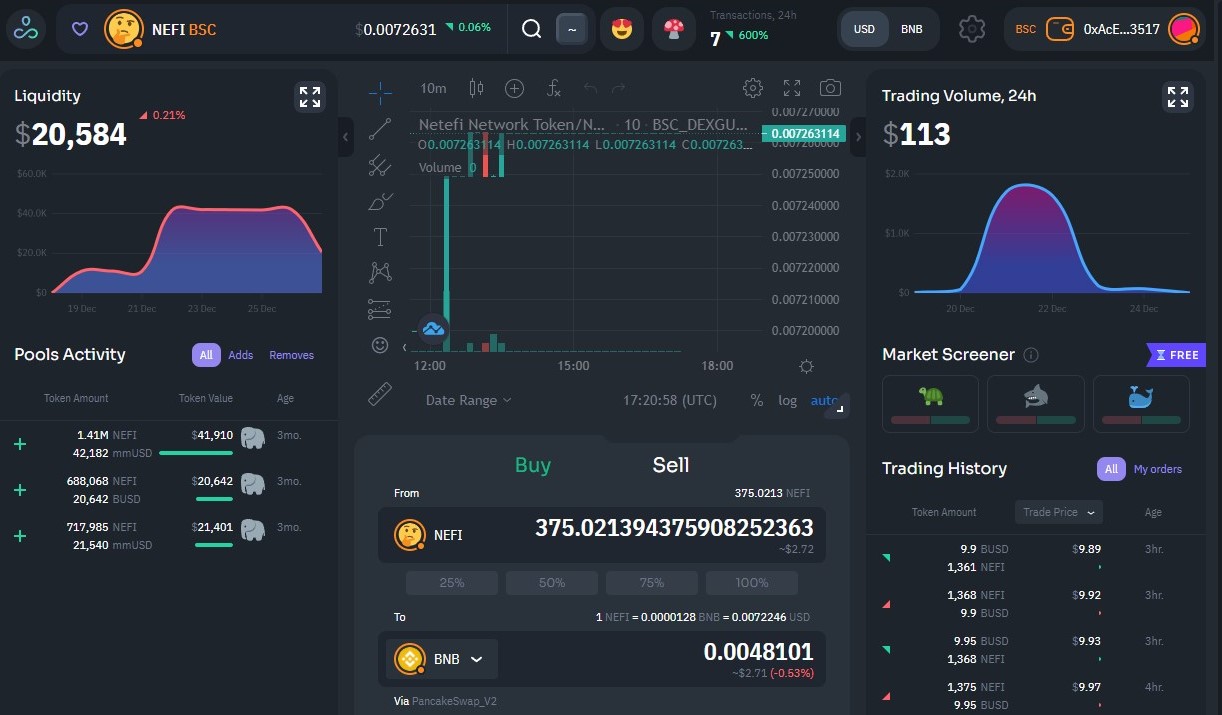Select the trend line drawing tool
Image resolution: width=1222 pixels, height=715 pixels.
point(380,129)
